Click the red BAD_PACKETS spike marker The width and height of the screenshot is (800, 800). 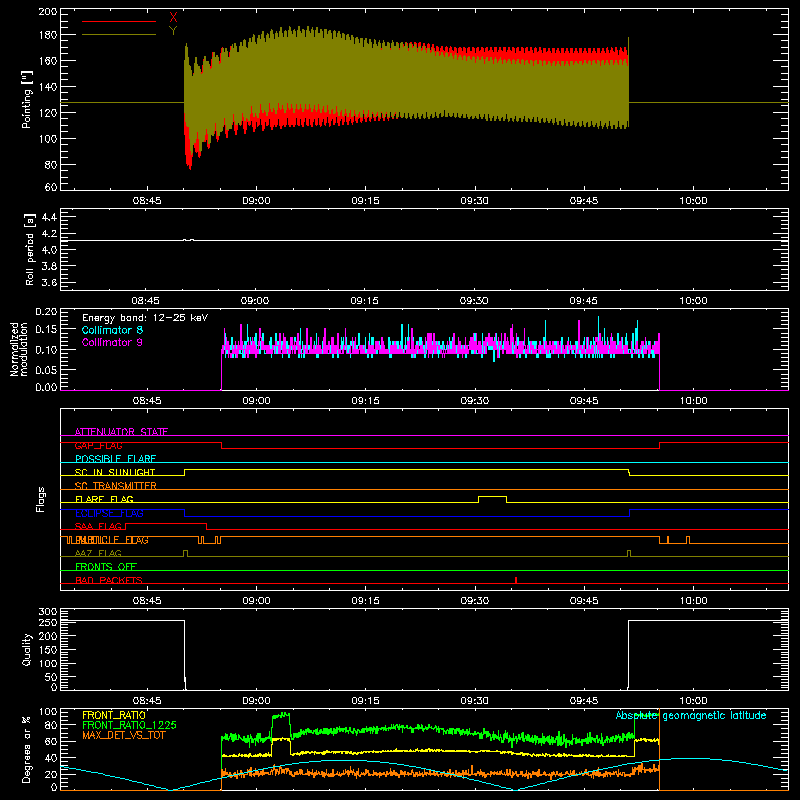pyautogui.click(x=516, y=580)
